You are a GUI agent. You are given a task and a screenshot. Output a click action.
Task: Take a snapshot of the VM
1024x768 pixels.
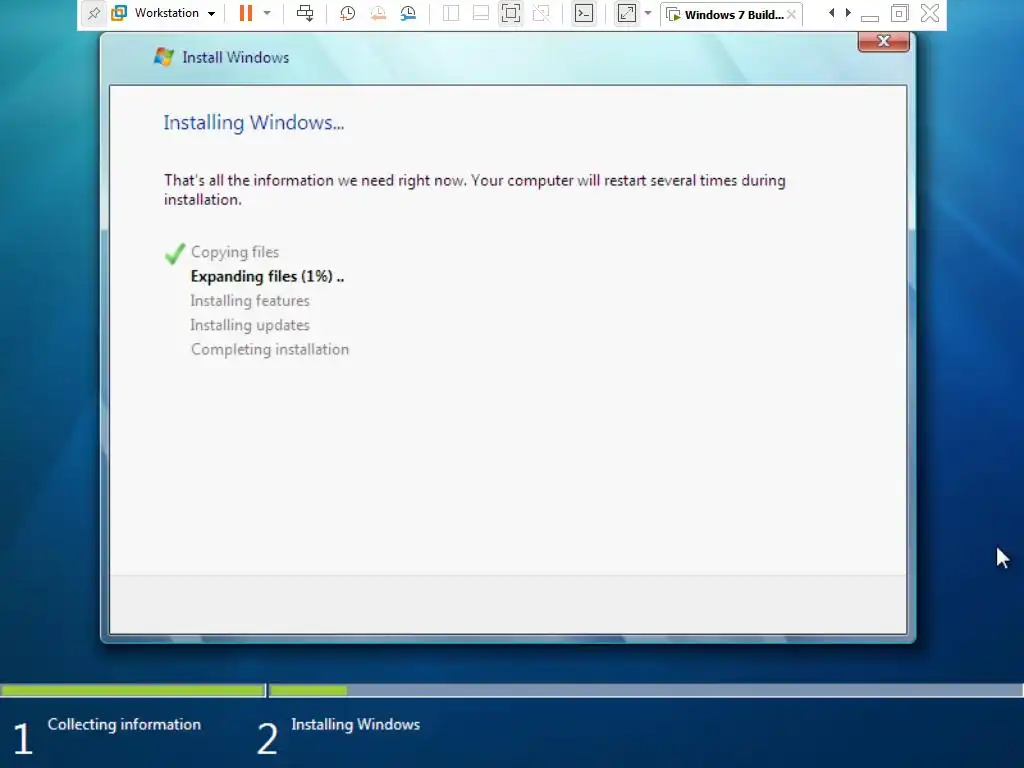click(x=347, y=13)
